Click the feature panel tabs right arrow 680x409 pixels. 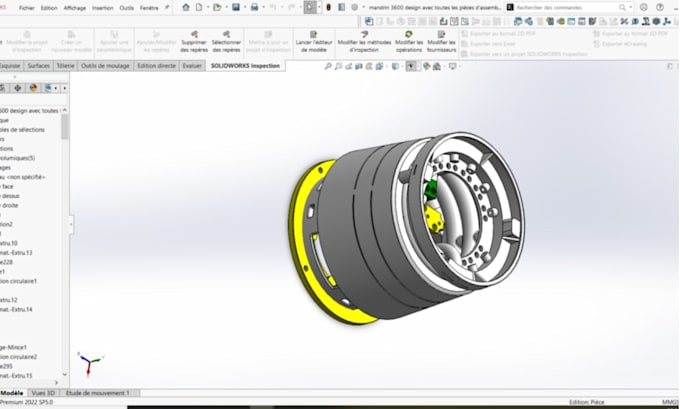[x=65, y=88]
